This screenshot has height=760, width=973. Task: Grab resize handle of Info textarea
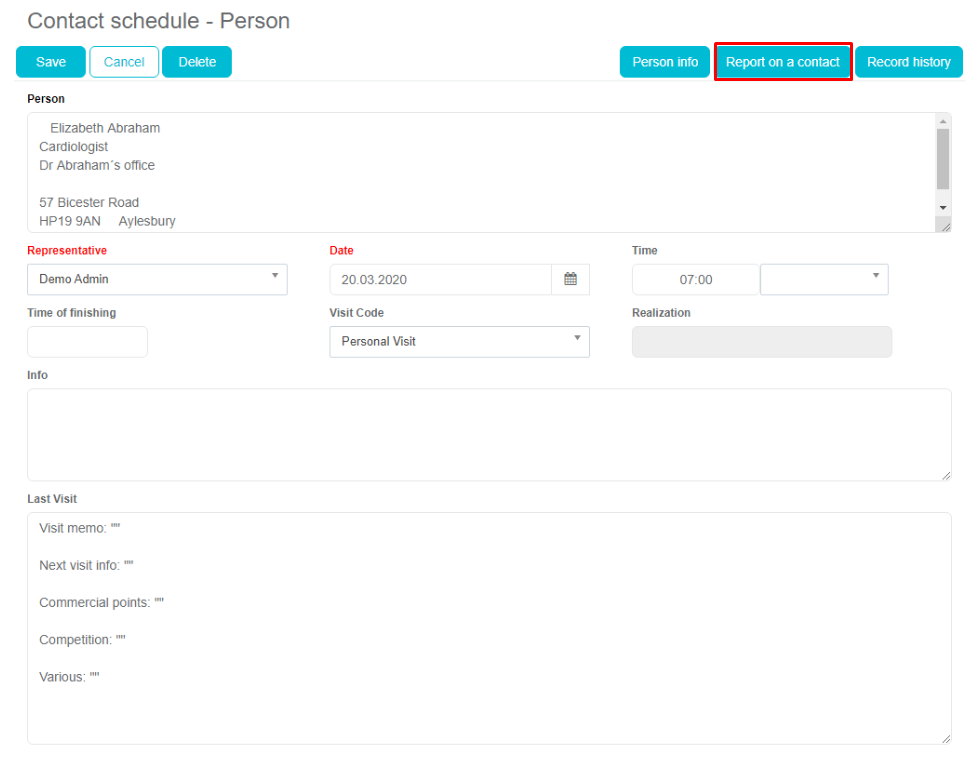(x=945, y=475)
